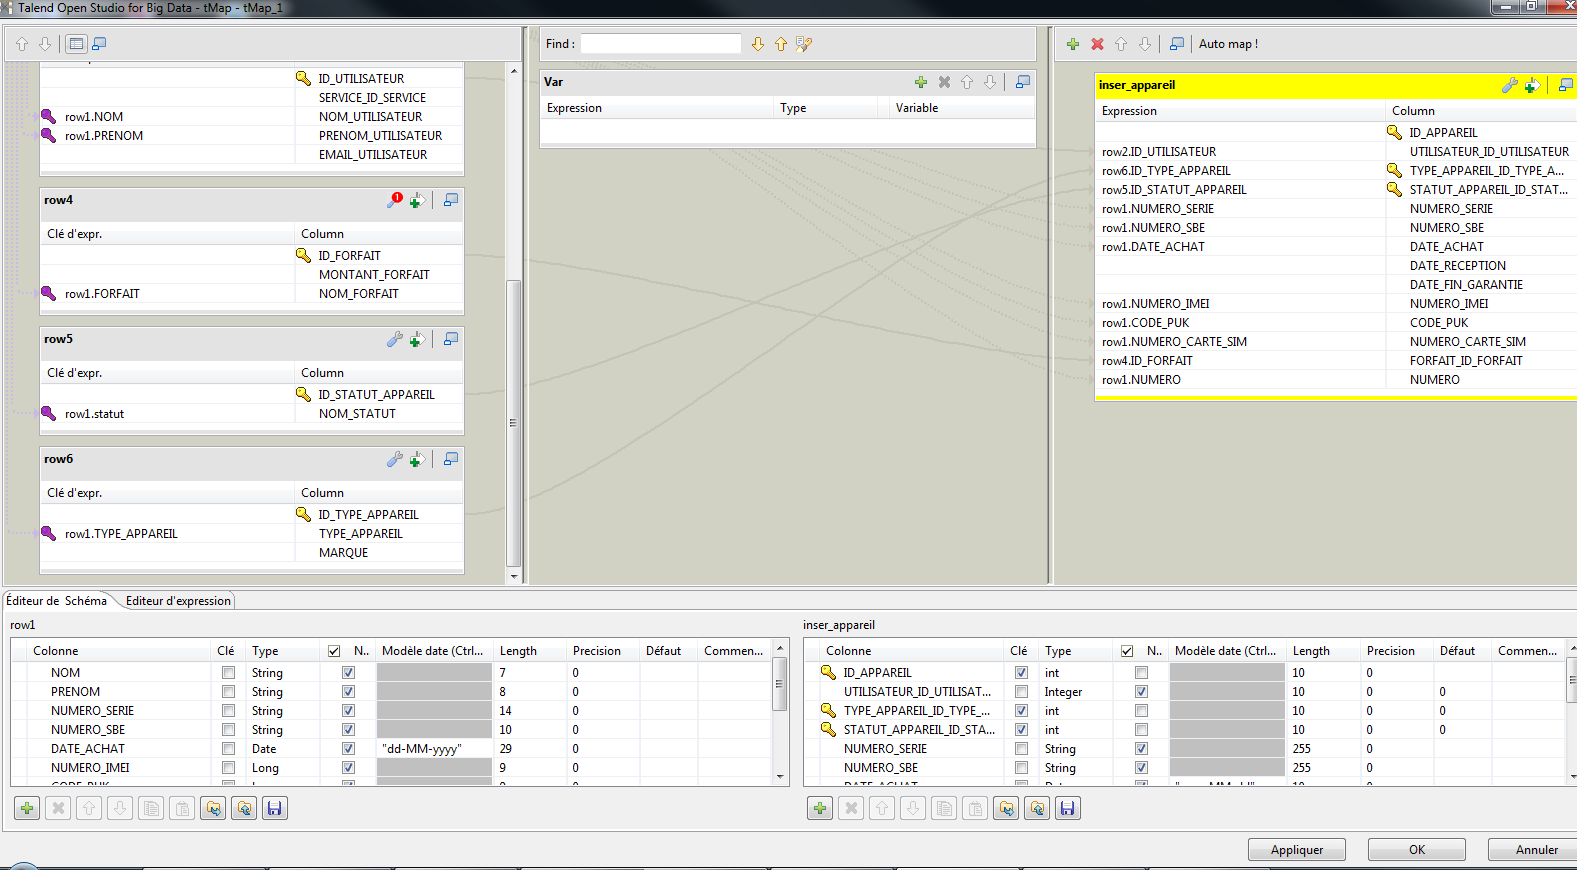Open row4 settings wrench with error badge

click(x=395, y=200)
